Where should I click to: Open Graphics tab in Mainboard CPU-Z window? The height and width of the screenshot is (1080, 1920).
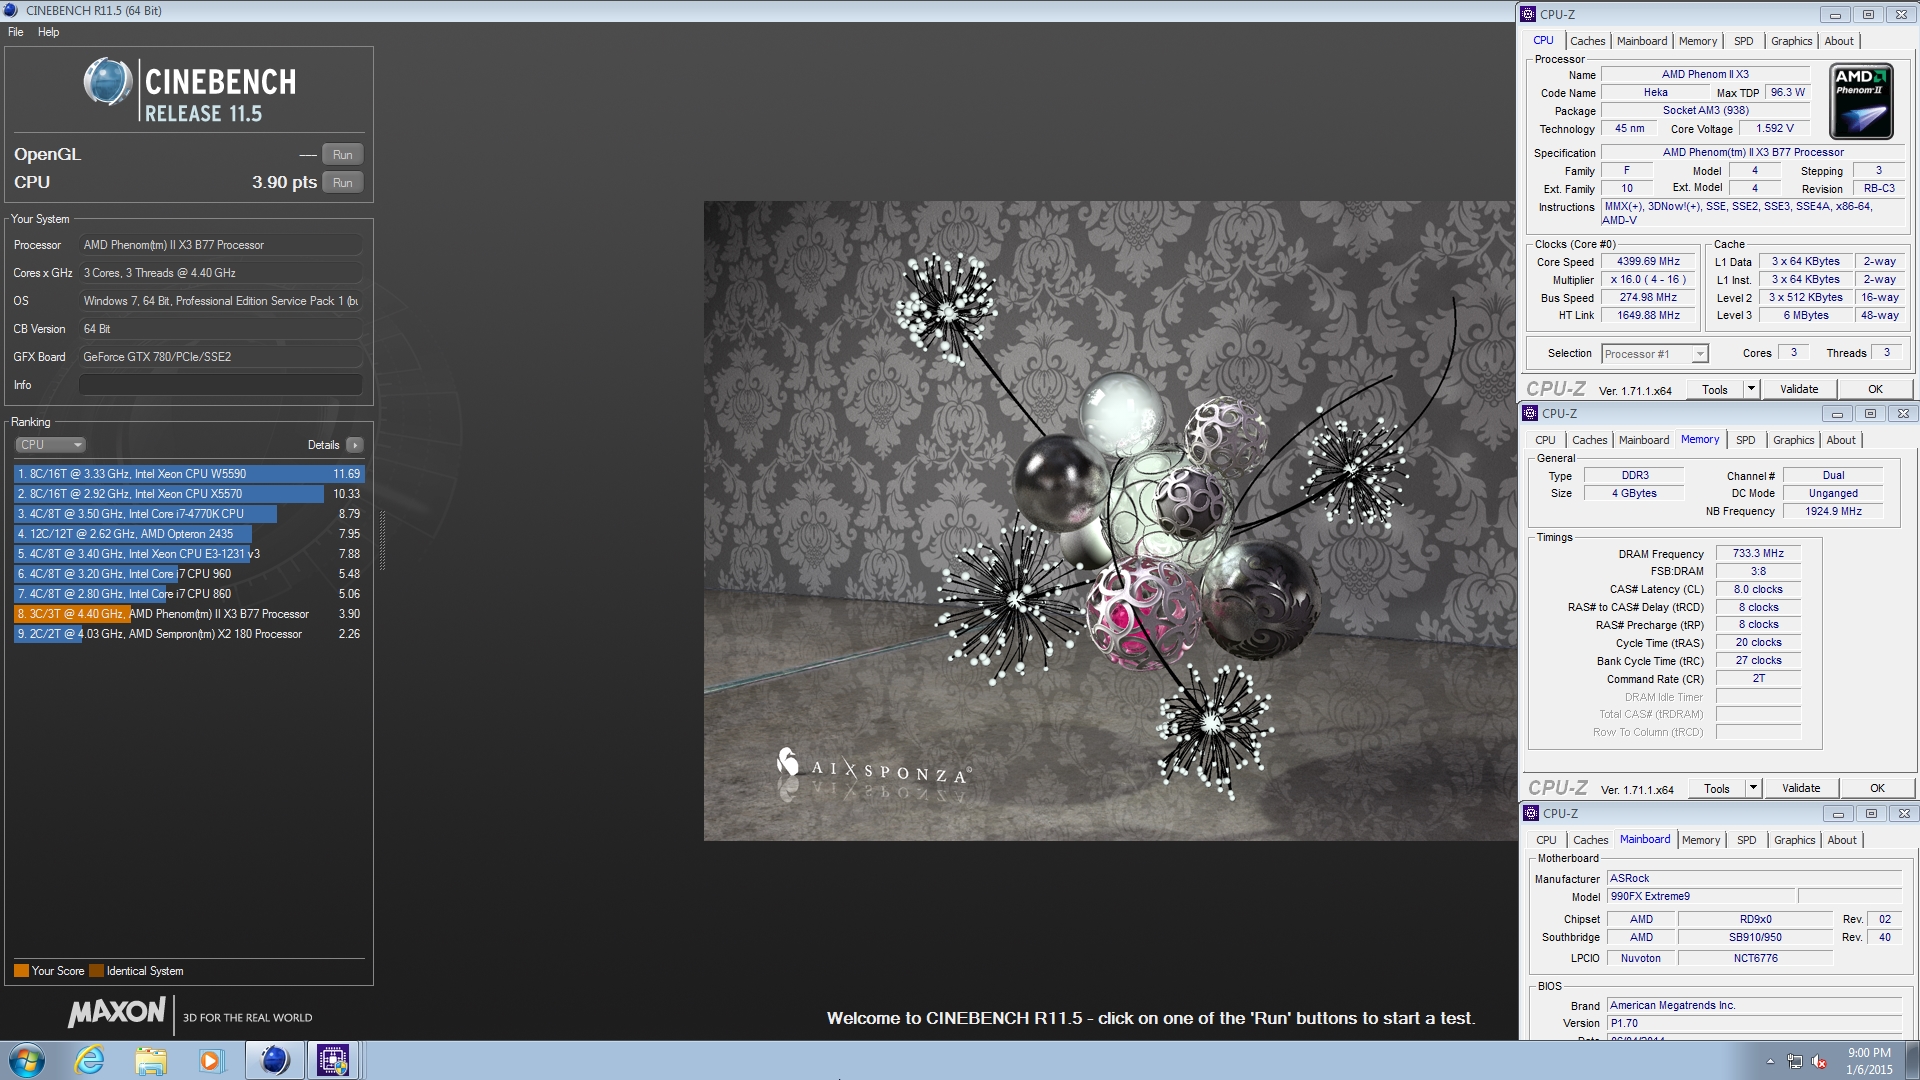1794,840
